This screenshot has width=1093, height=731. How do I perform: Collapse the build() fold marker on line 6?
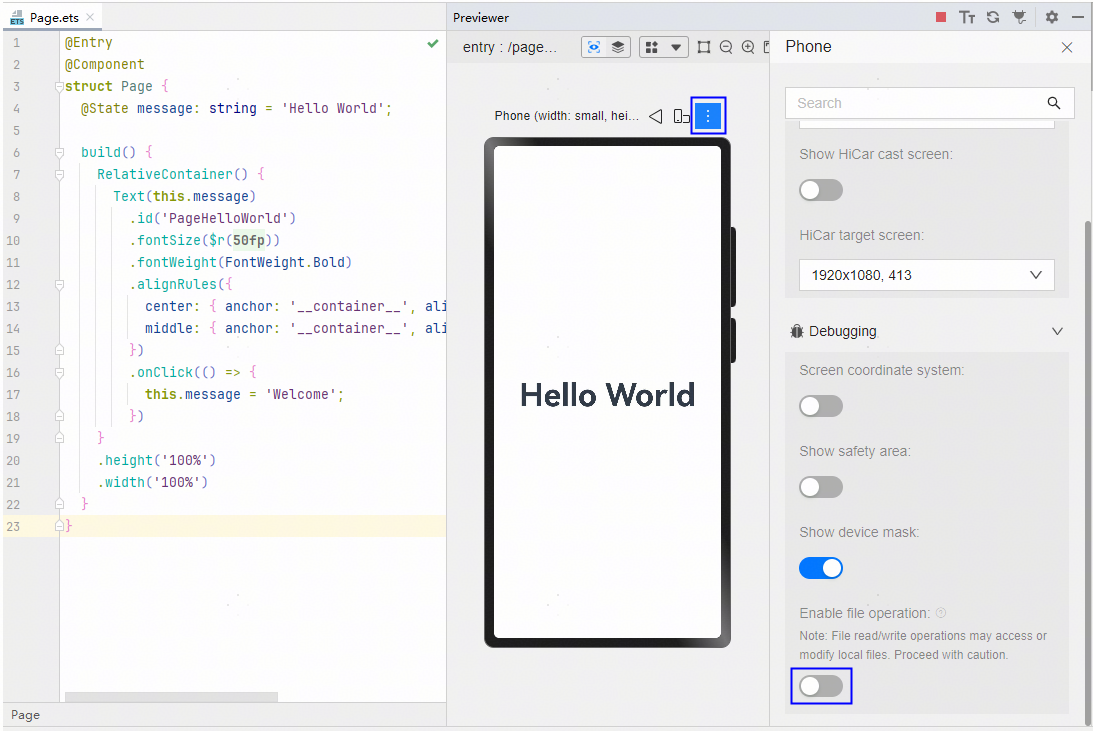tap(59, 153)
